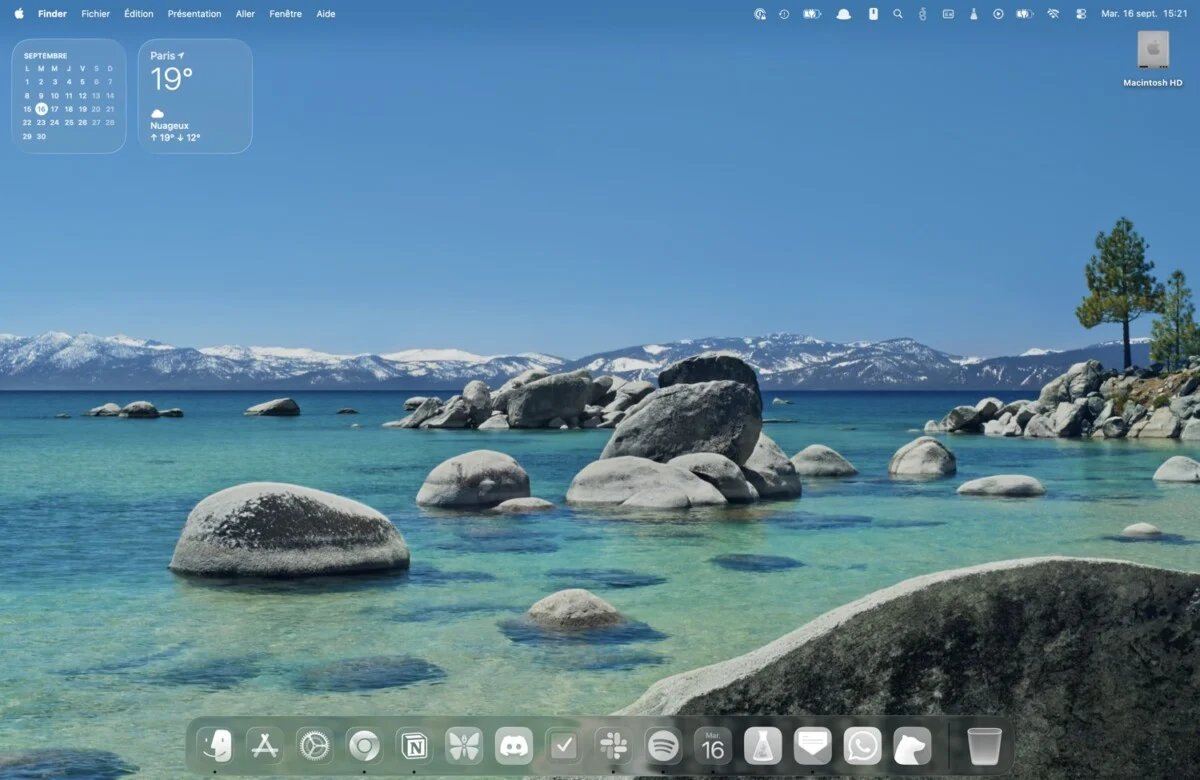
Task: Open the Calendar app showing the 16
Action: click(x=712, y=745)
